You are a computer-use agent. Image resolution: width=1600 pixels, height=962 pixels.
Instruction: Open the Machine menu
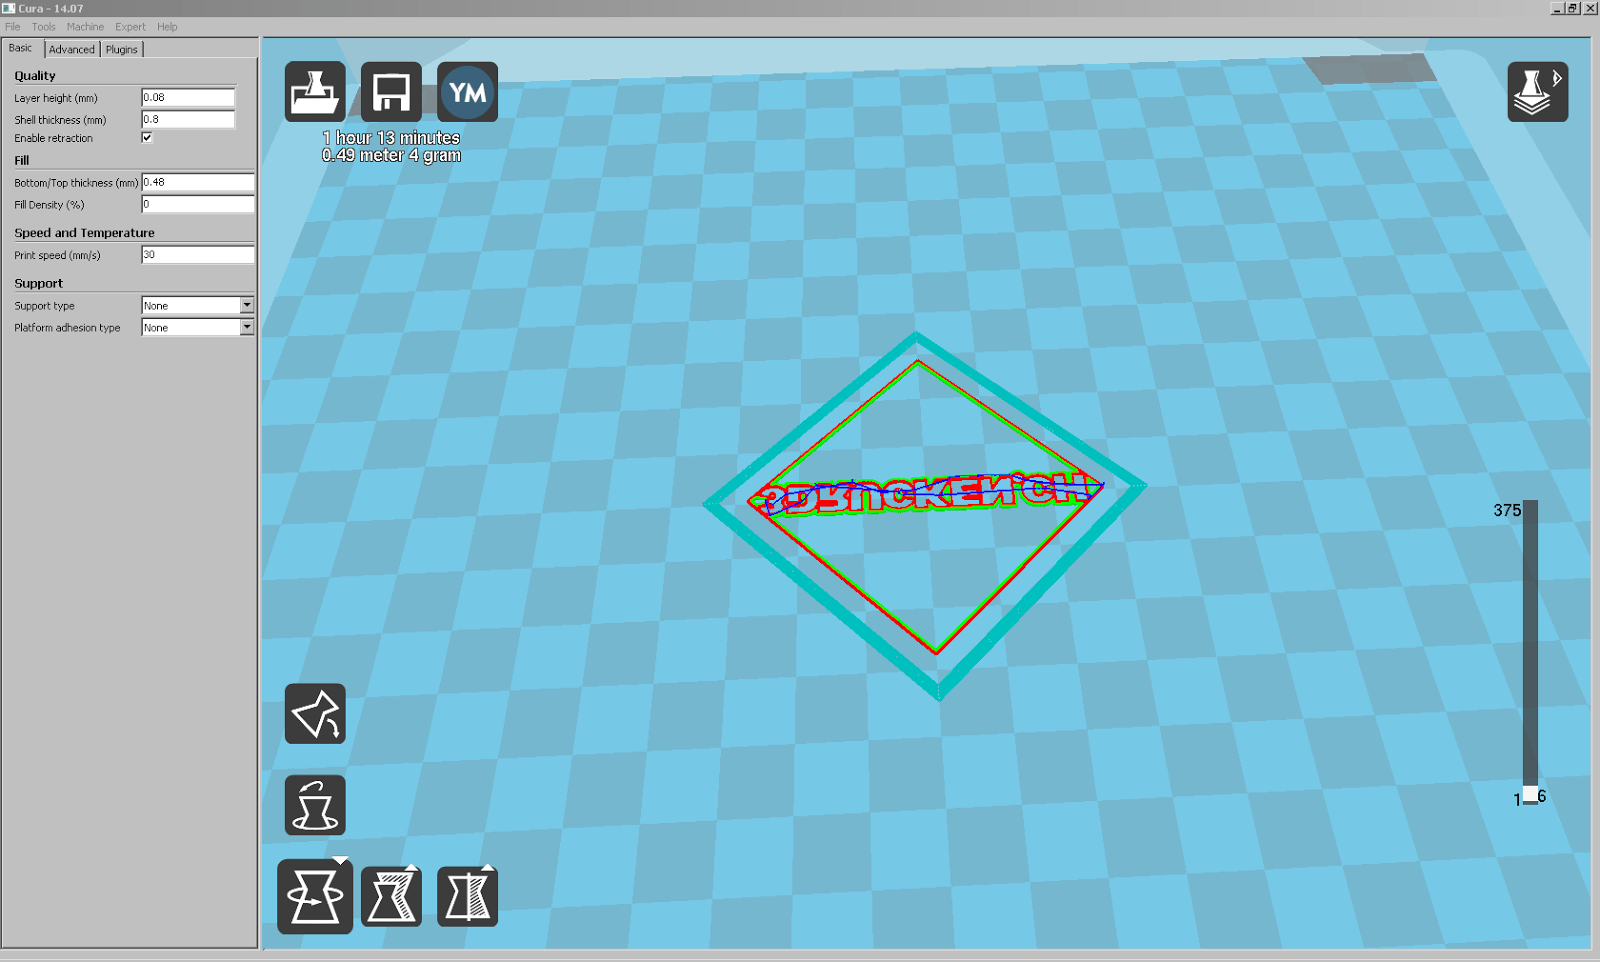85,27
